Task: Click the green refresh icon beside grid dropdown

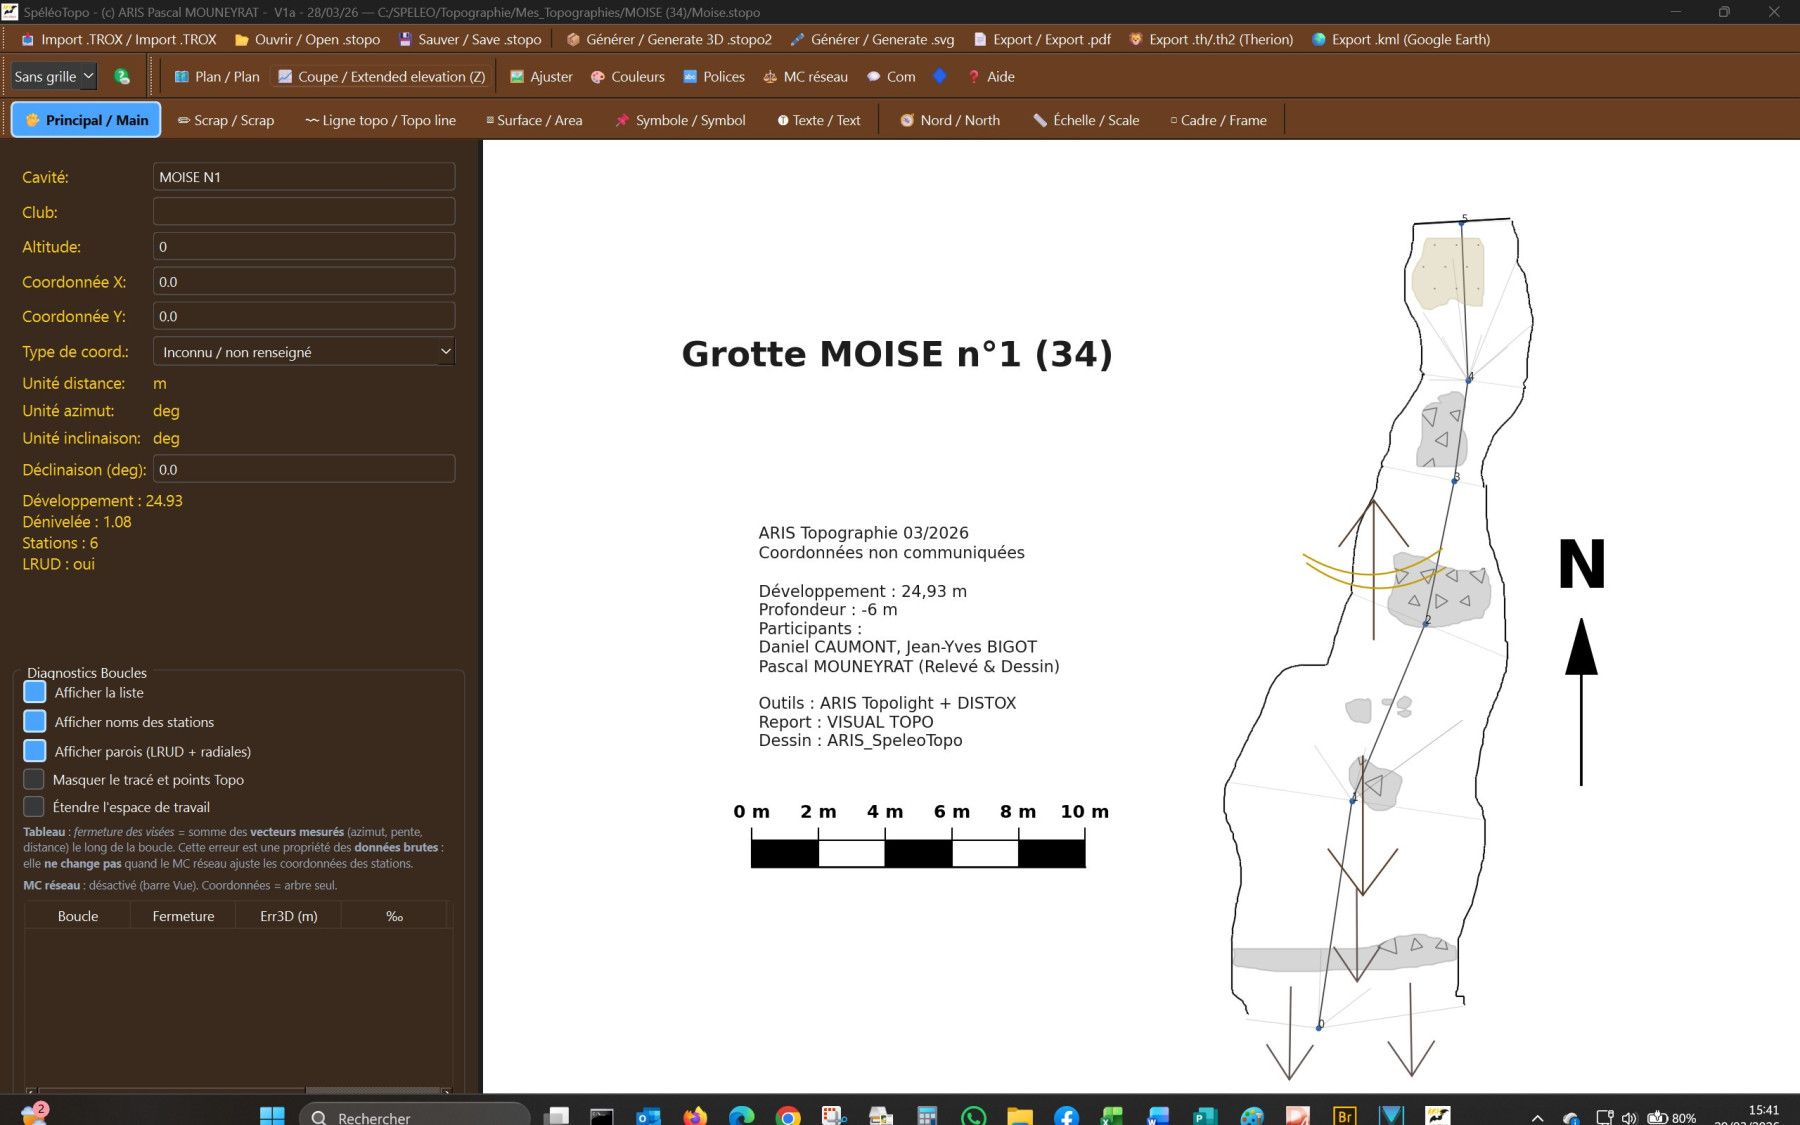Action: pyautogui.click(x=122, y=77)
